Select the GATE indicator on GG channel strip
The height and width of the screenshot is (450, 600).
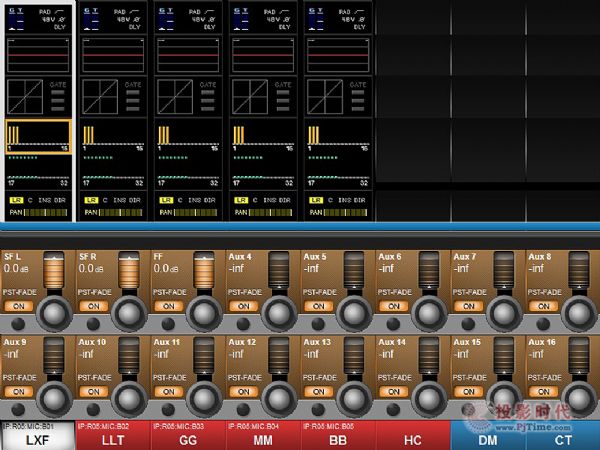[207, 86]
